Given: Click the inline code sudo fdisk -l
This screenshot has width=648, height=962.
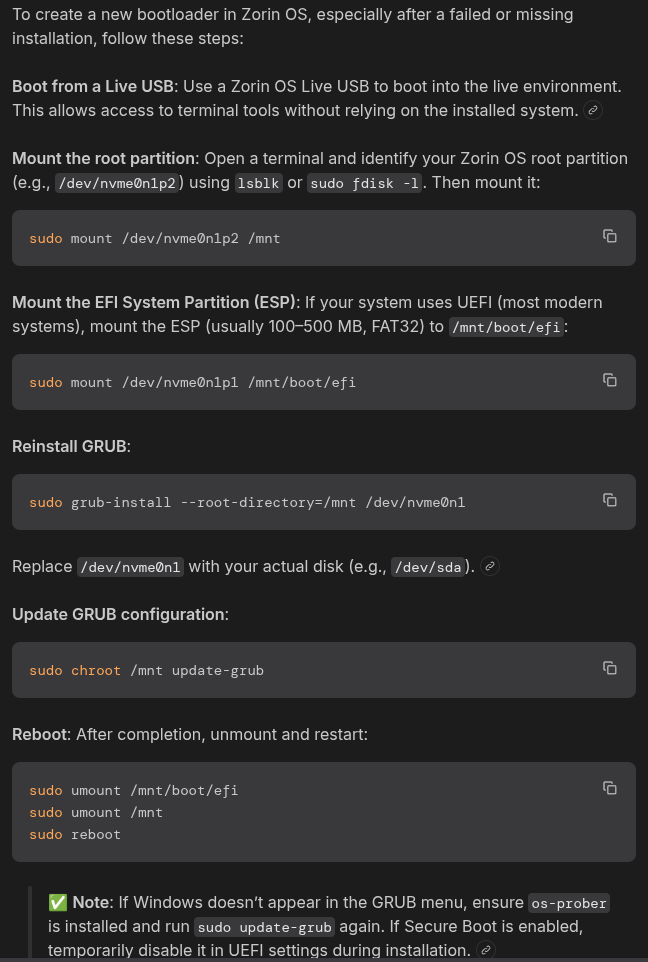Looking at the screenshot, I should 365,183.
